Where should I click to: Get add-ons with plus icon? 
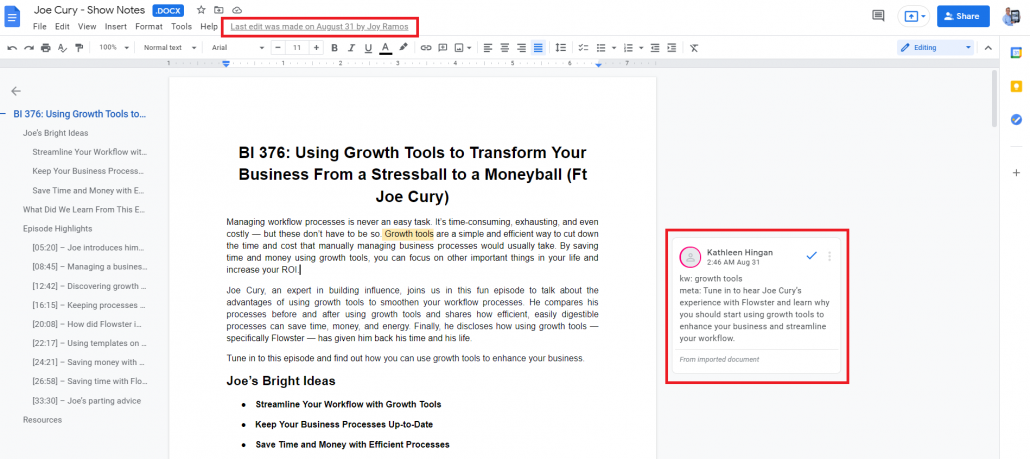click(1016, 172)
